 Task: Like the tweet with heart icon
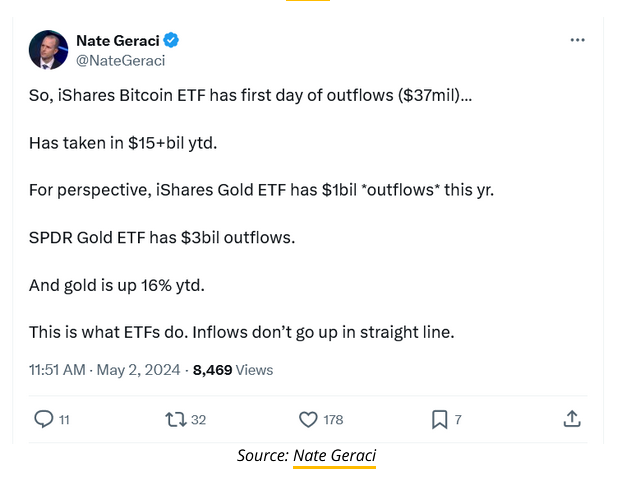(308, 419)
